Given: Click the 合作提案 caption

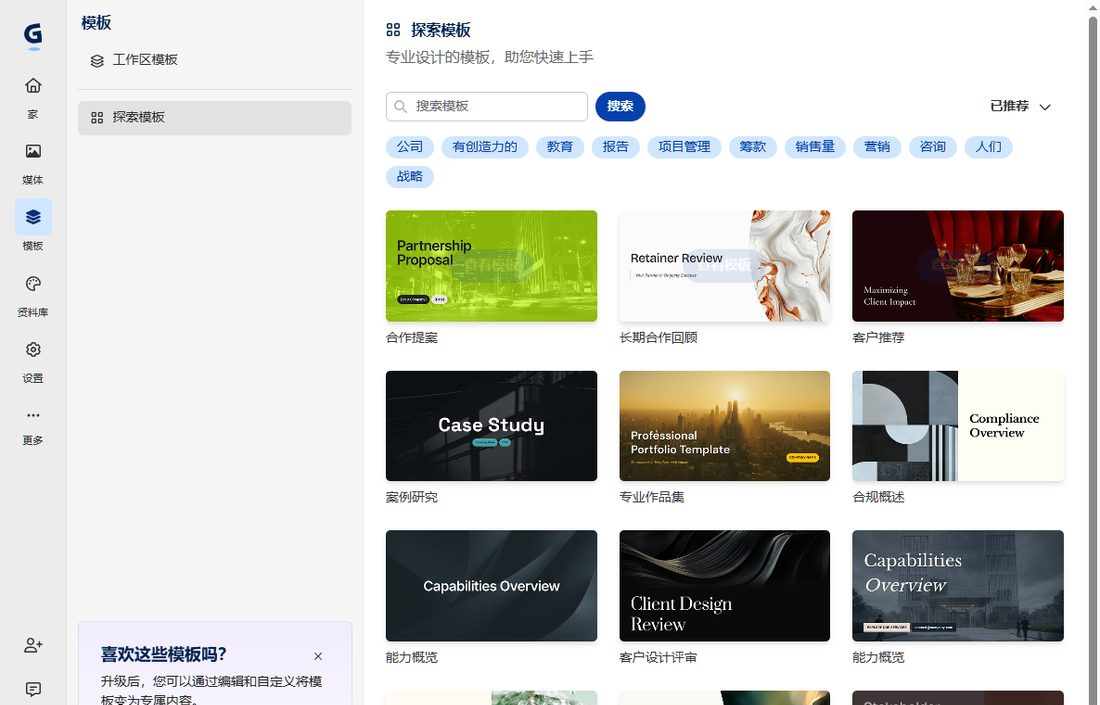Looking at the screenshot, I should click(412, 337).
